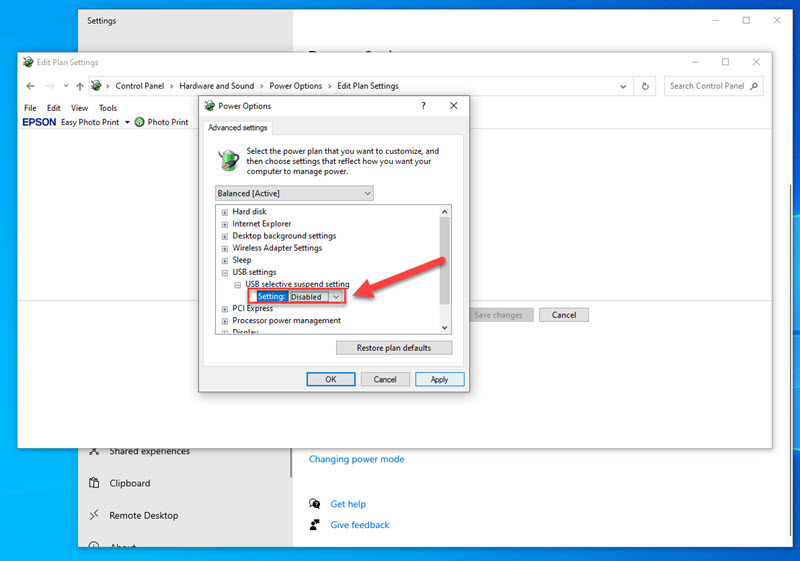
Task: Click Save changes in Edit Plan Settings
Action: point(498,315)
